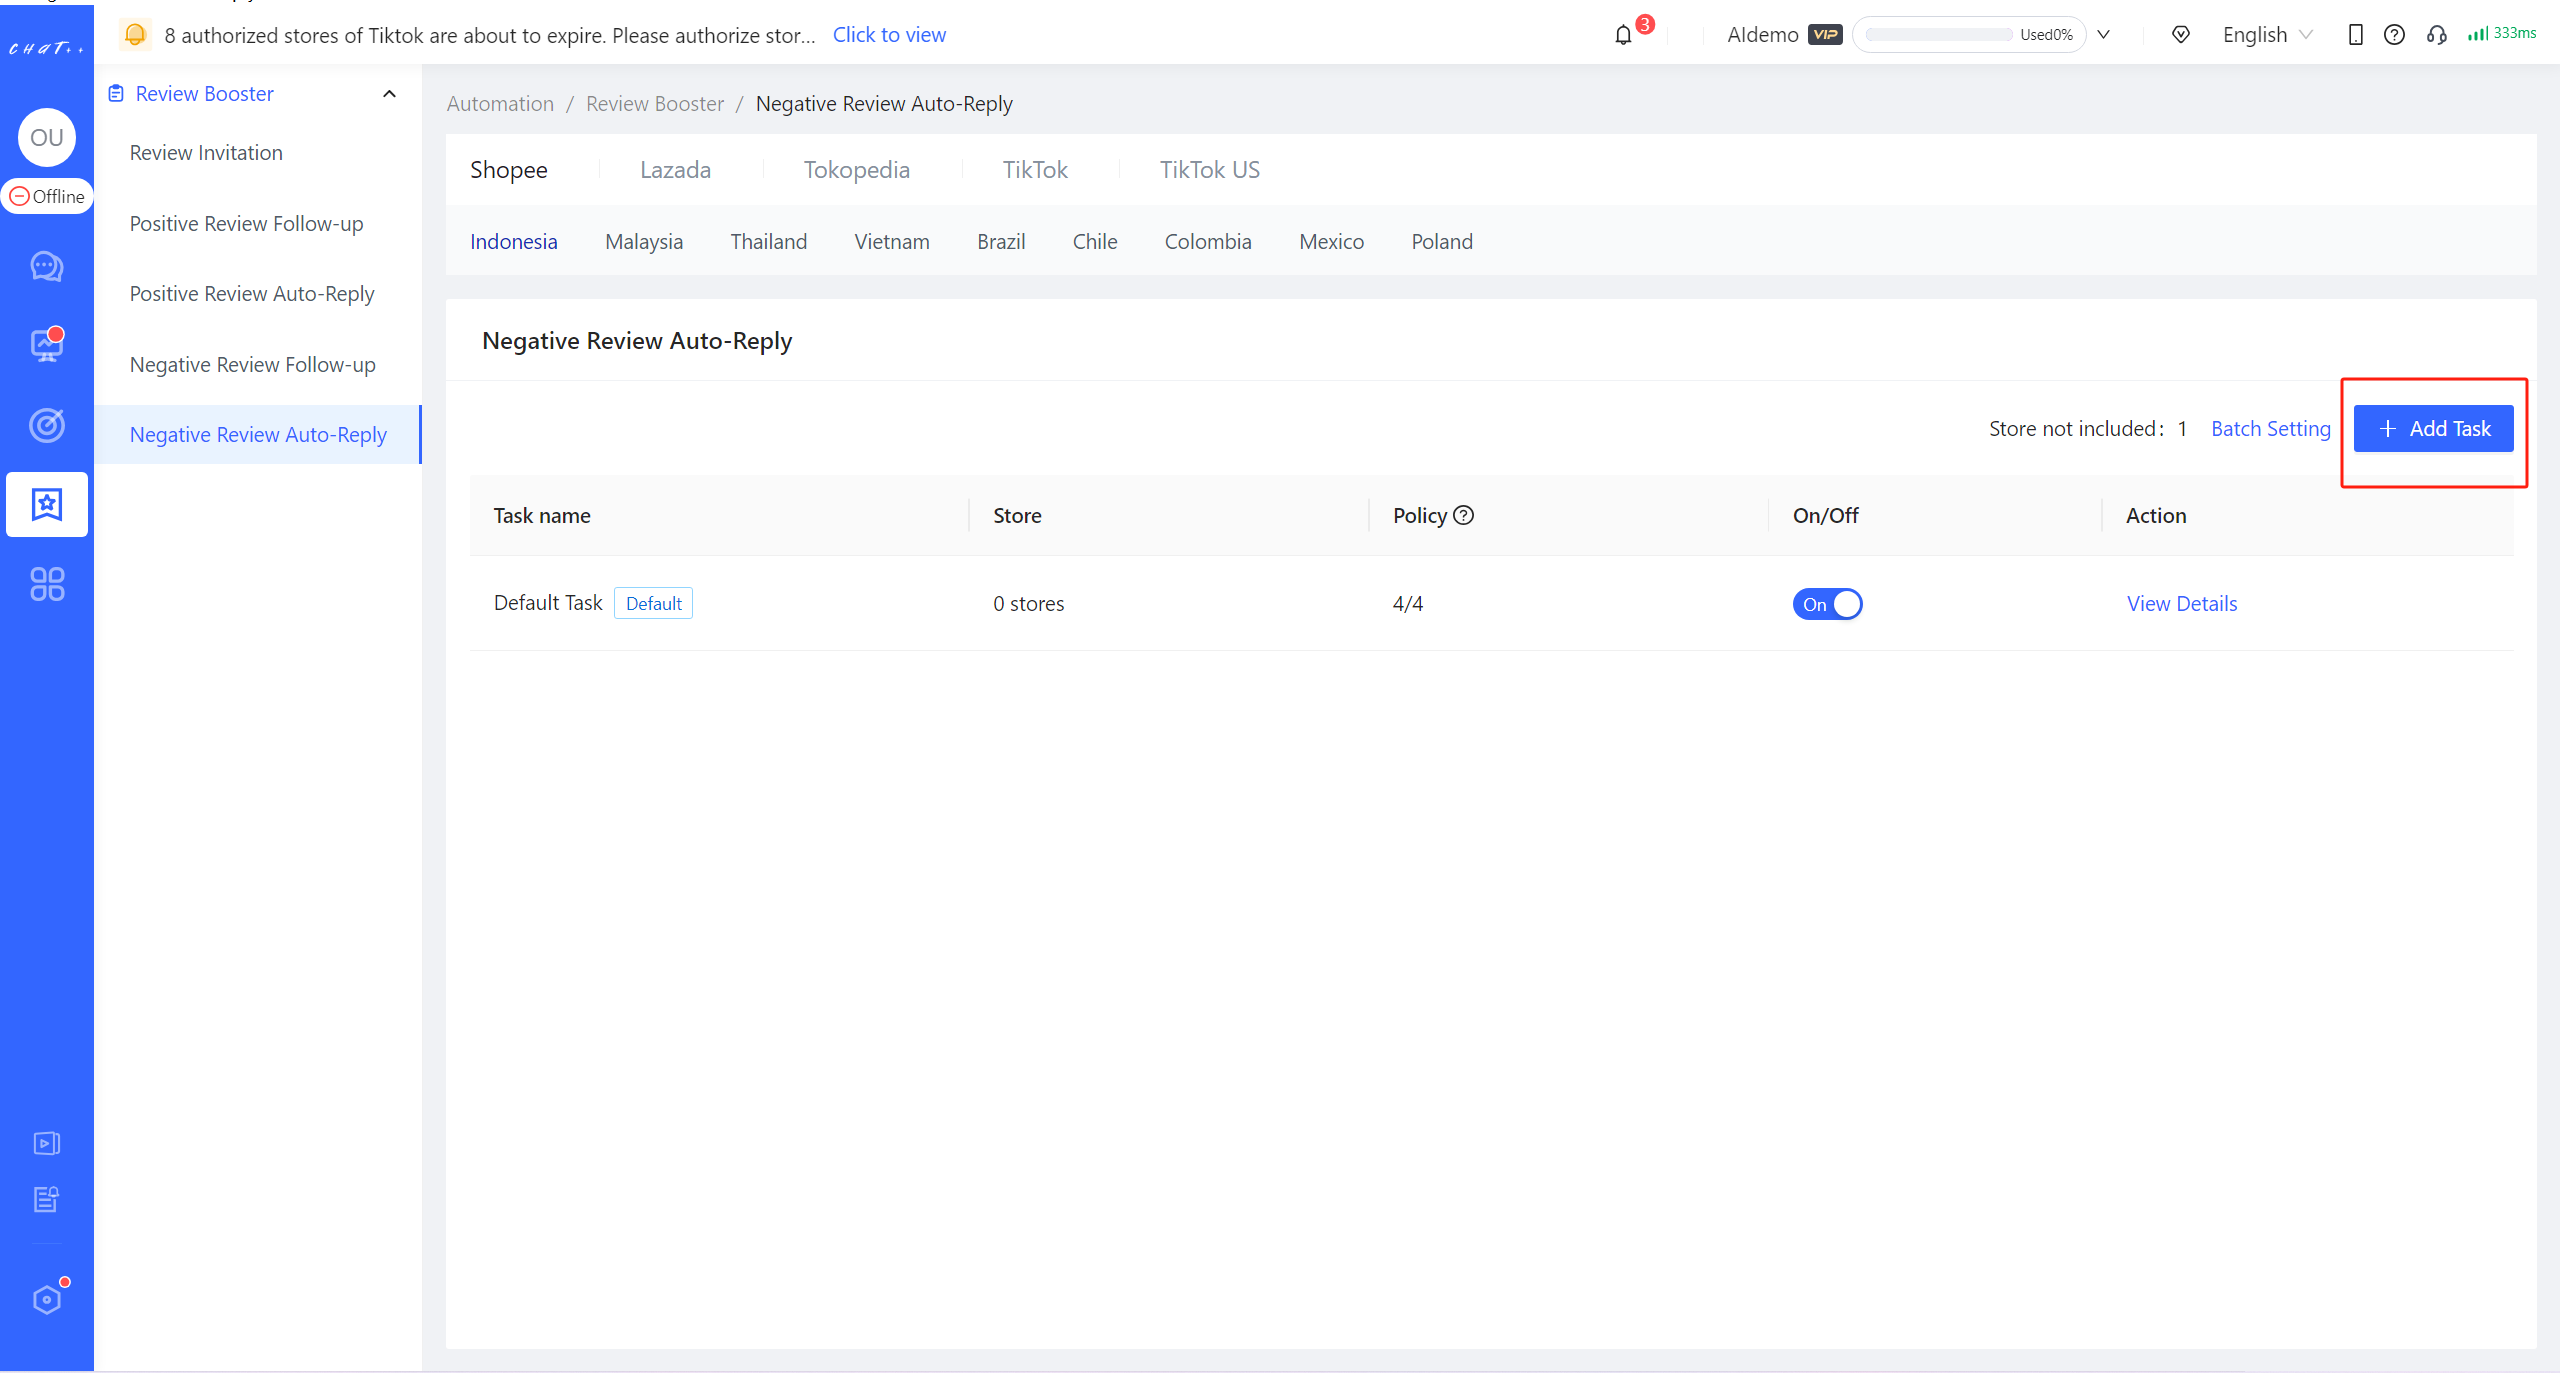
Task: Click the network latency 333ms indicator
Action: (x=2502, y=34)
